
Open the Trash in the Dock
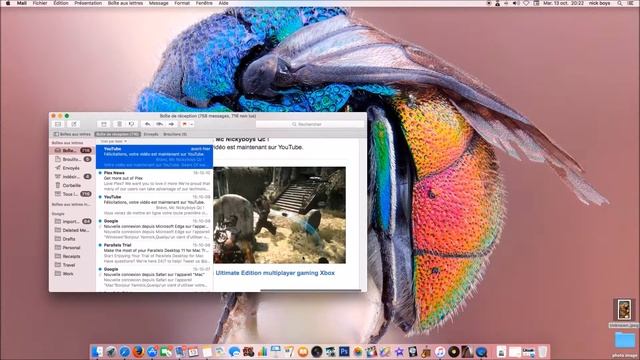pos(542,351)
